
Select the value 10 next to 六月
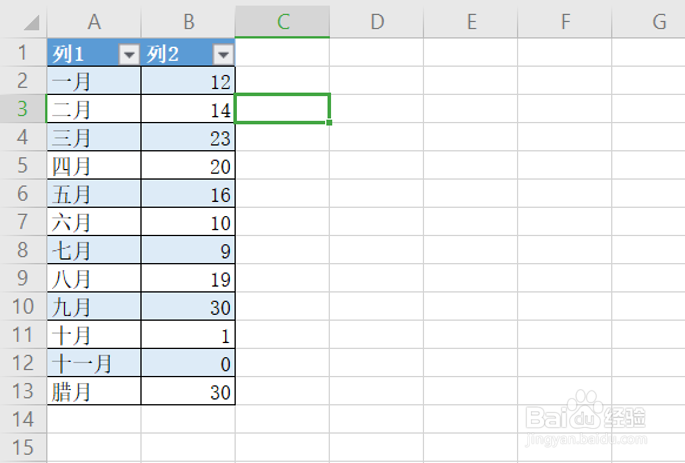tap(188, 222)
